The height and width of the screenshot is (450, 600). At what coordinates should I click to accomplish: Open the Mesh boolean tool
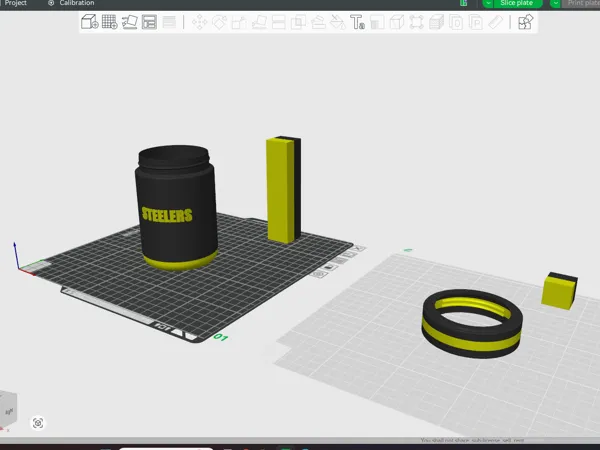pyautogui.click(x=298, y=22)
